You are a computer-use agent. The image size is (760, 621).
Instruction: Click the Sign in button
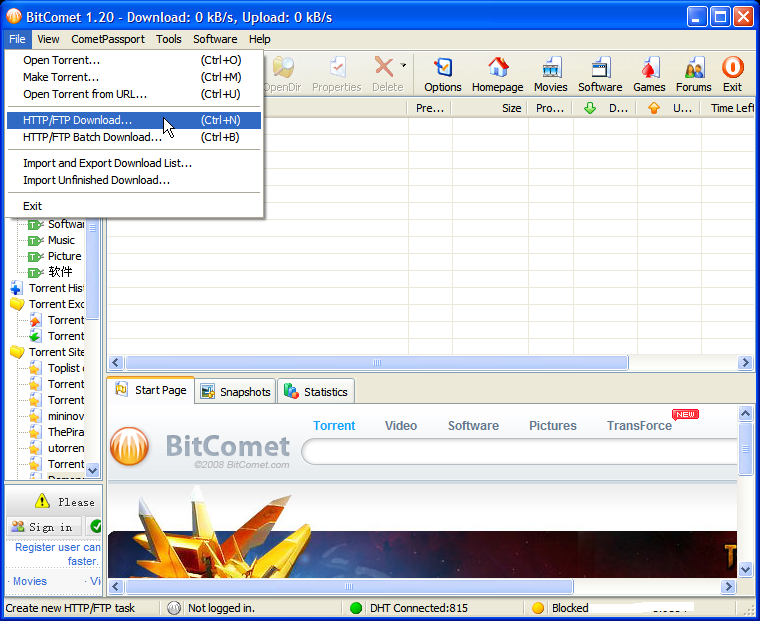[43, 527]
